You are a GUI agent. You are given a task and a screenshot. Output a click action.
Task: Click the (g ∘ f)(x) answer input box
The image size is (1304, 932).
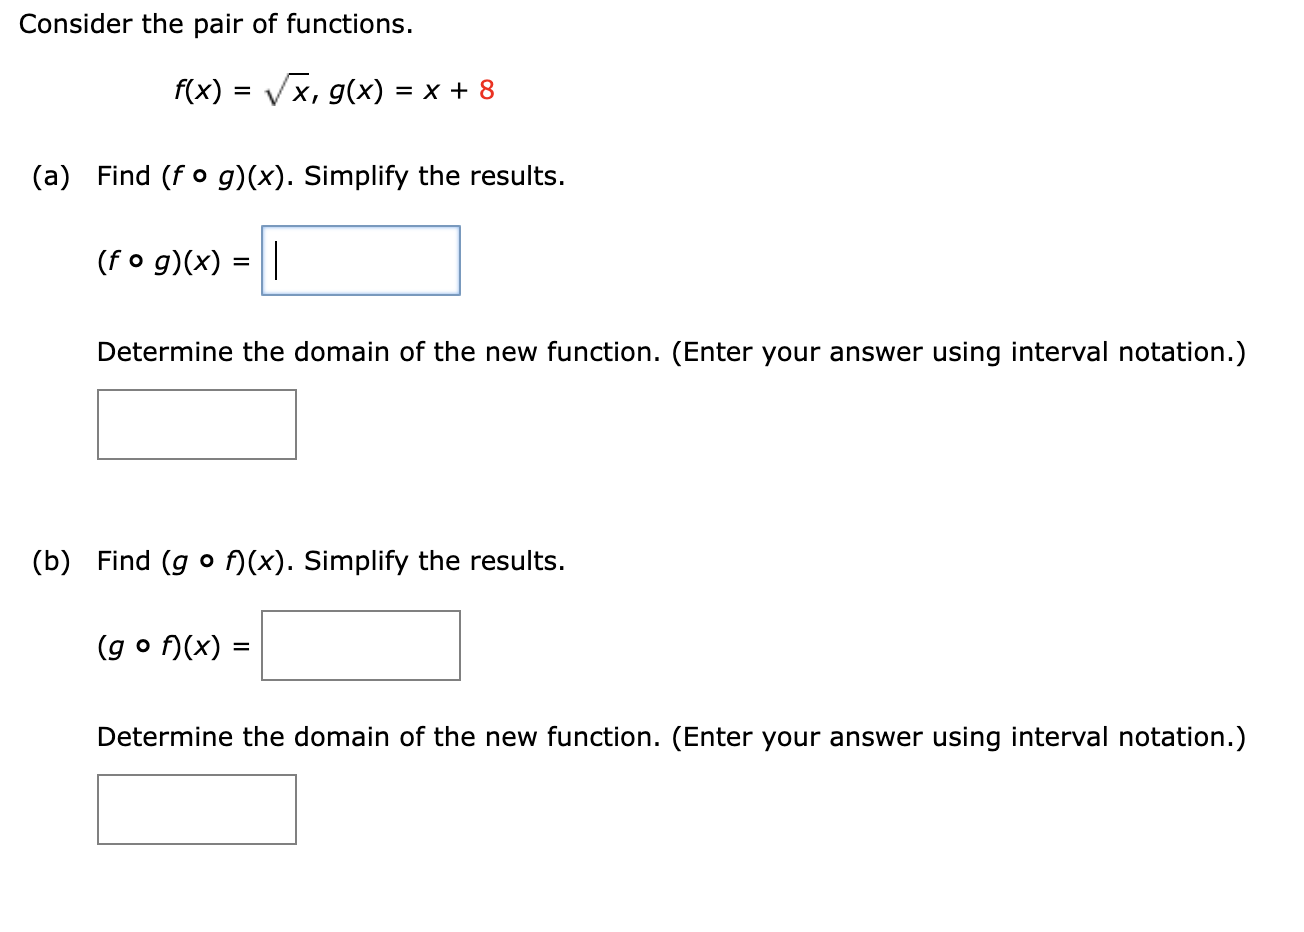[360, 645]
